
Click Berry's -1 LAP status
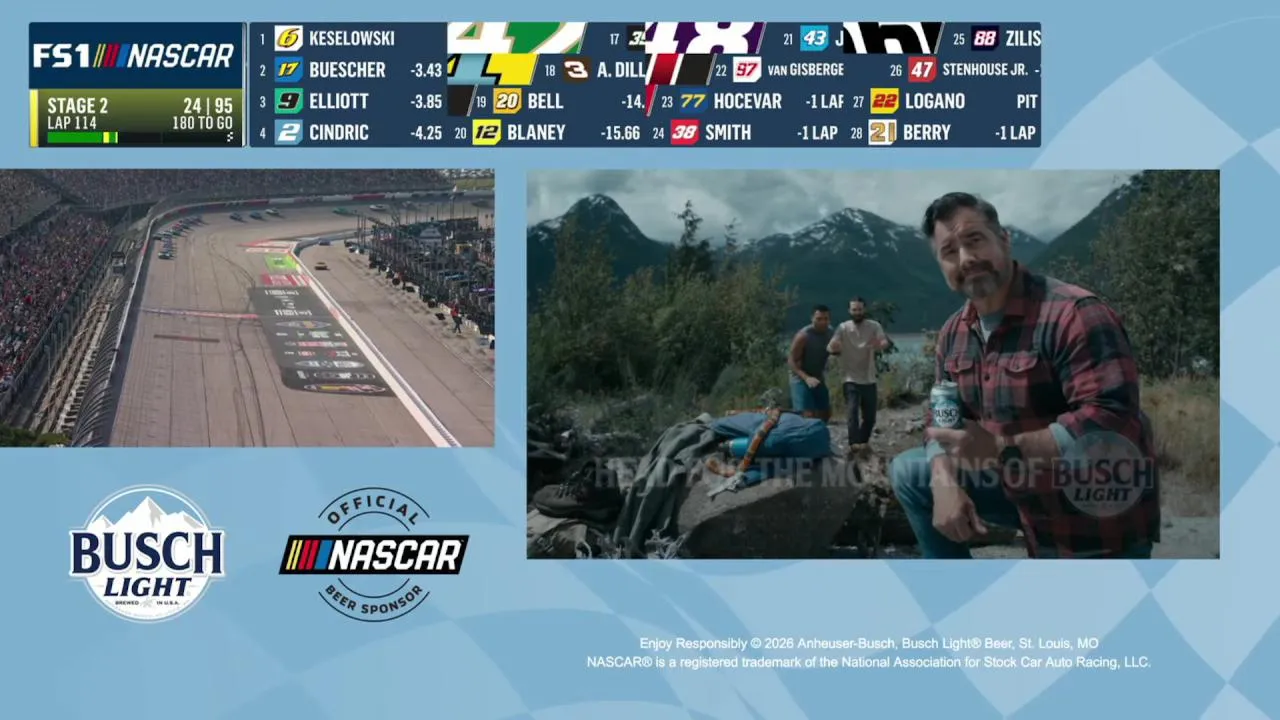click(1015, 132)
